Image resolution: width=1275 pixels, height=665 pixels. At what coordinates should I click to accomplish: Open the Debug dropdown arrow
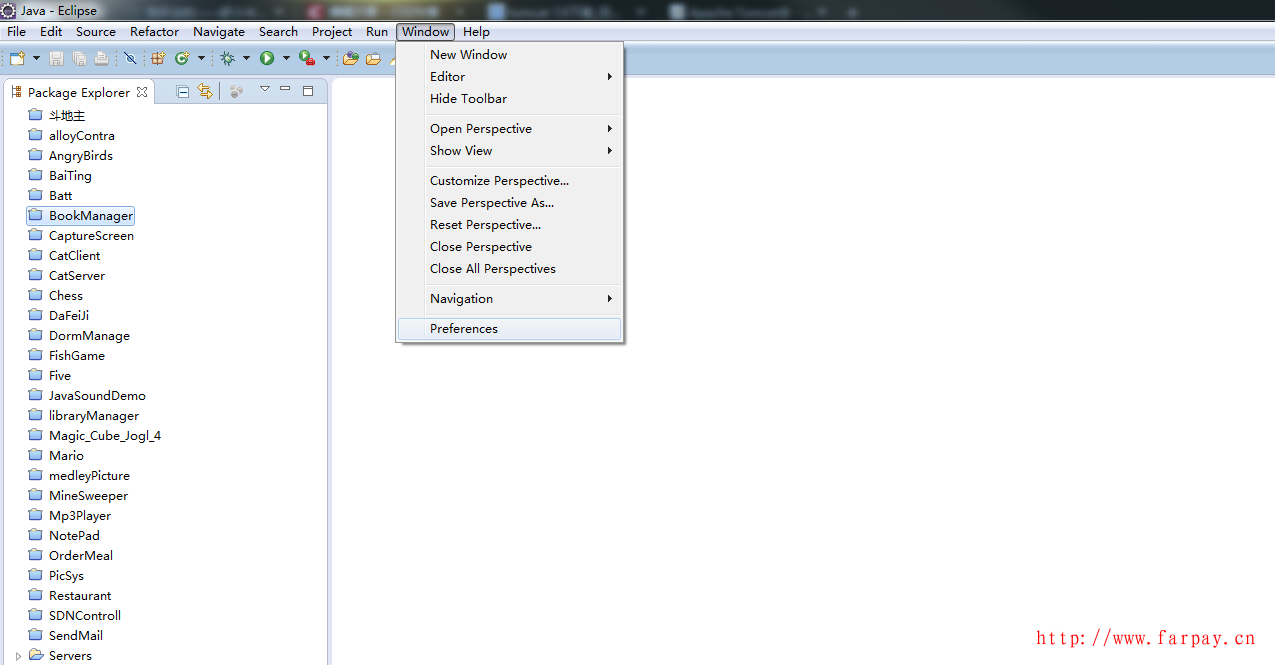(246, 59)
